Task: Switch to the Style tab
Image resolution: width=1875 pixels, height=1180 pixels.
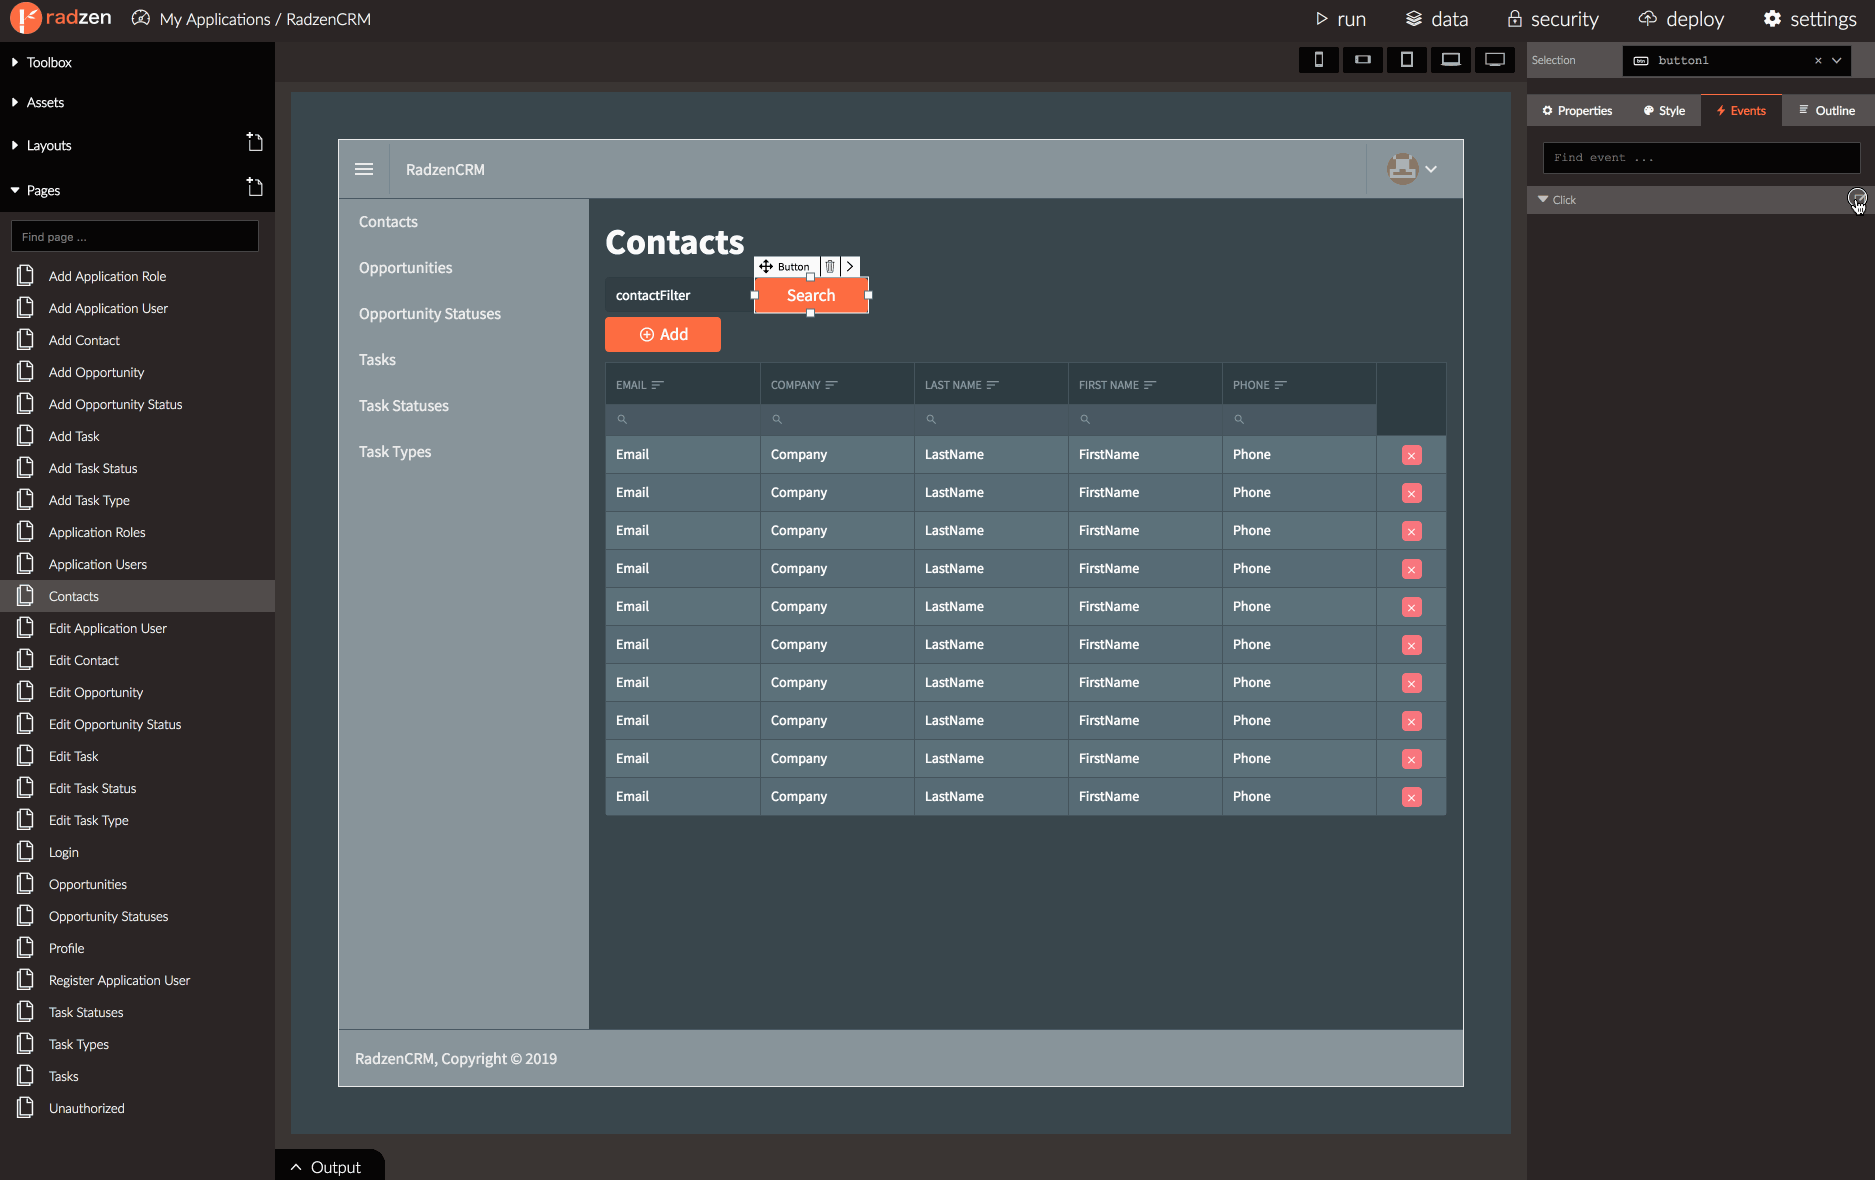Action: 1664,111
